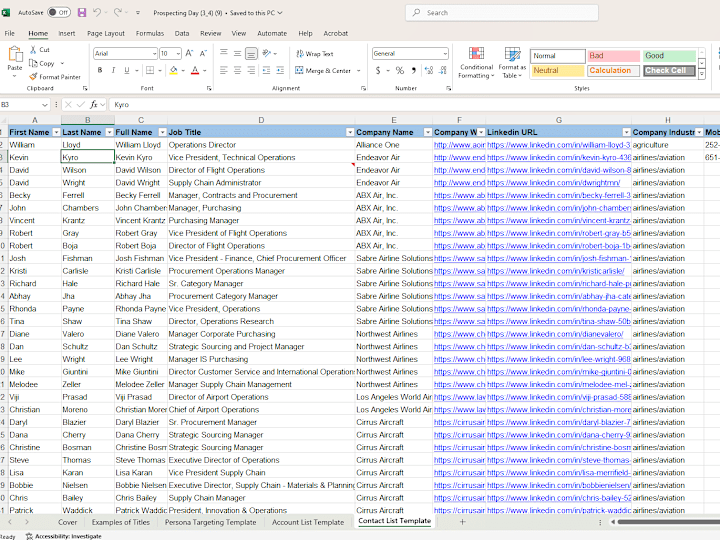This screenshot has height=540, width=720.
Task: Click Increase Decimal icon
Action: pyautogui.click(x=429, y=70)
